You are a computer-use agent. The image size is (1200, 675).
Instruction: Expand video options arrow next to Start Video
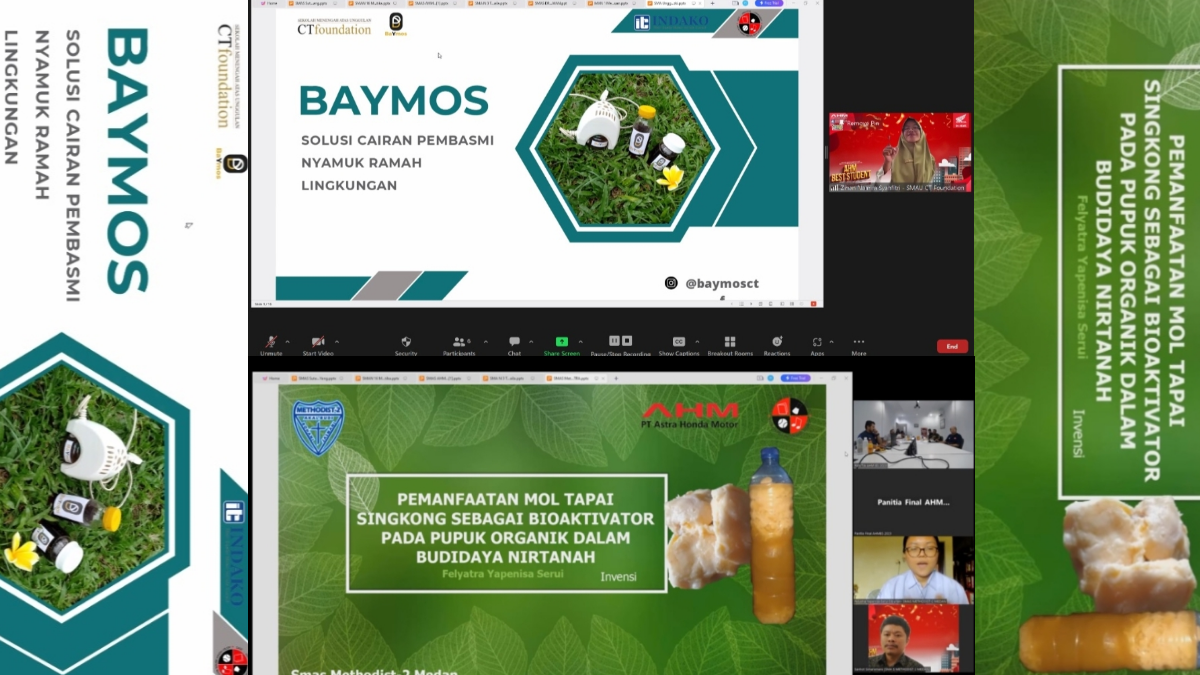click(336, 341)
